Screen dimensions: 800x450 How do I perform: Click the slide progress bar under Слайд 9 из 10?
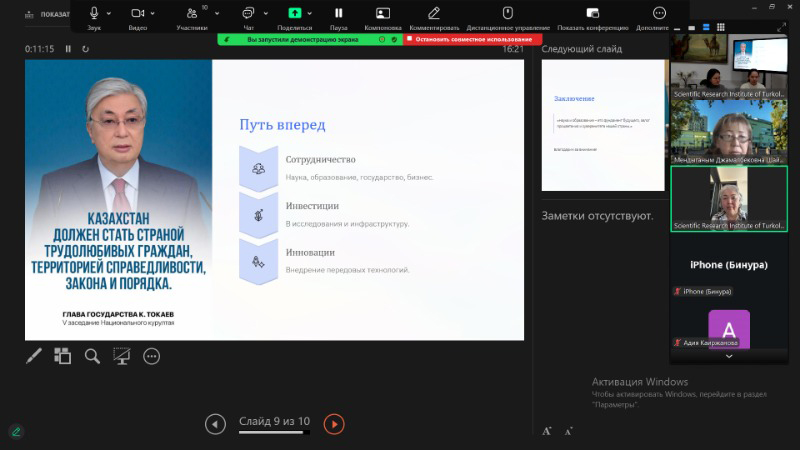coord(274,433)
